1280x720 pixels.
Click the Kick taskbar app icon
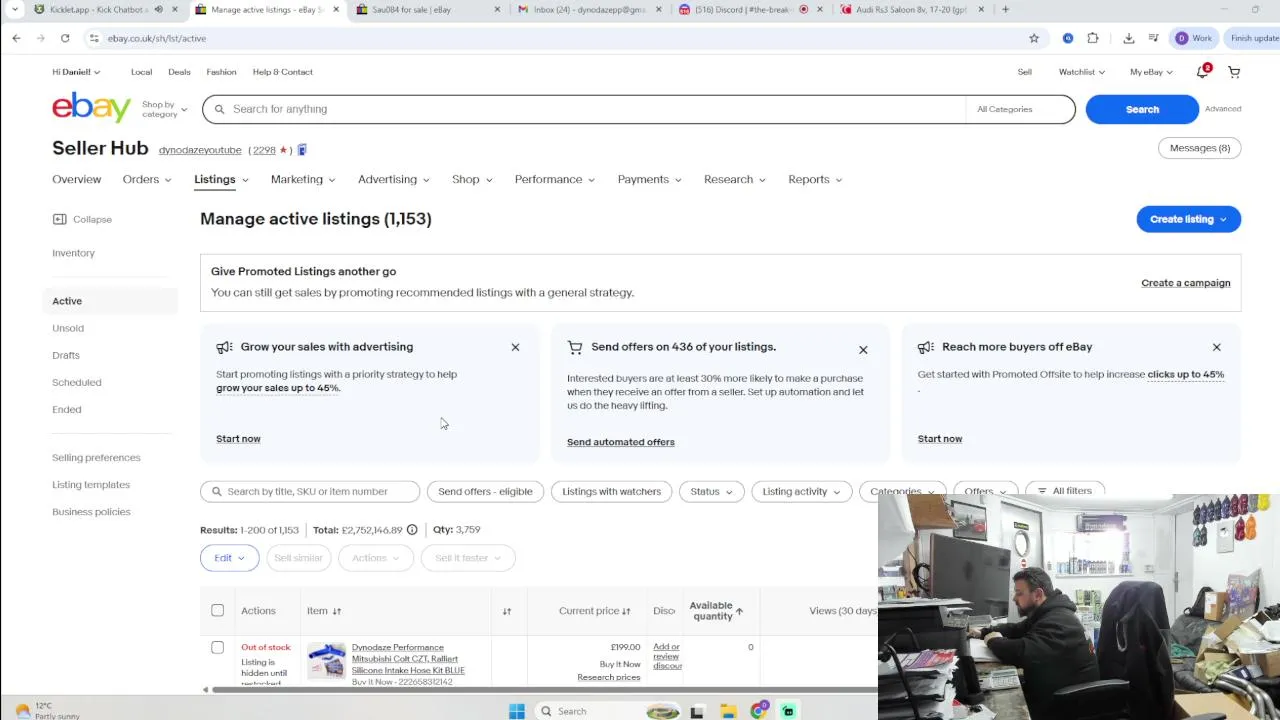pyautogui.click(x=788, y=711)
